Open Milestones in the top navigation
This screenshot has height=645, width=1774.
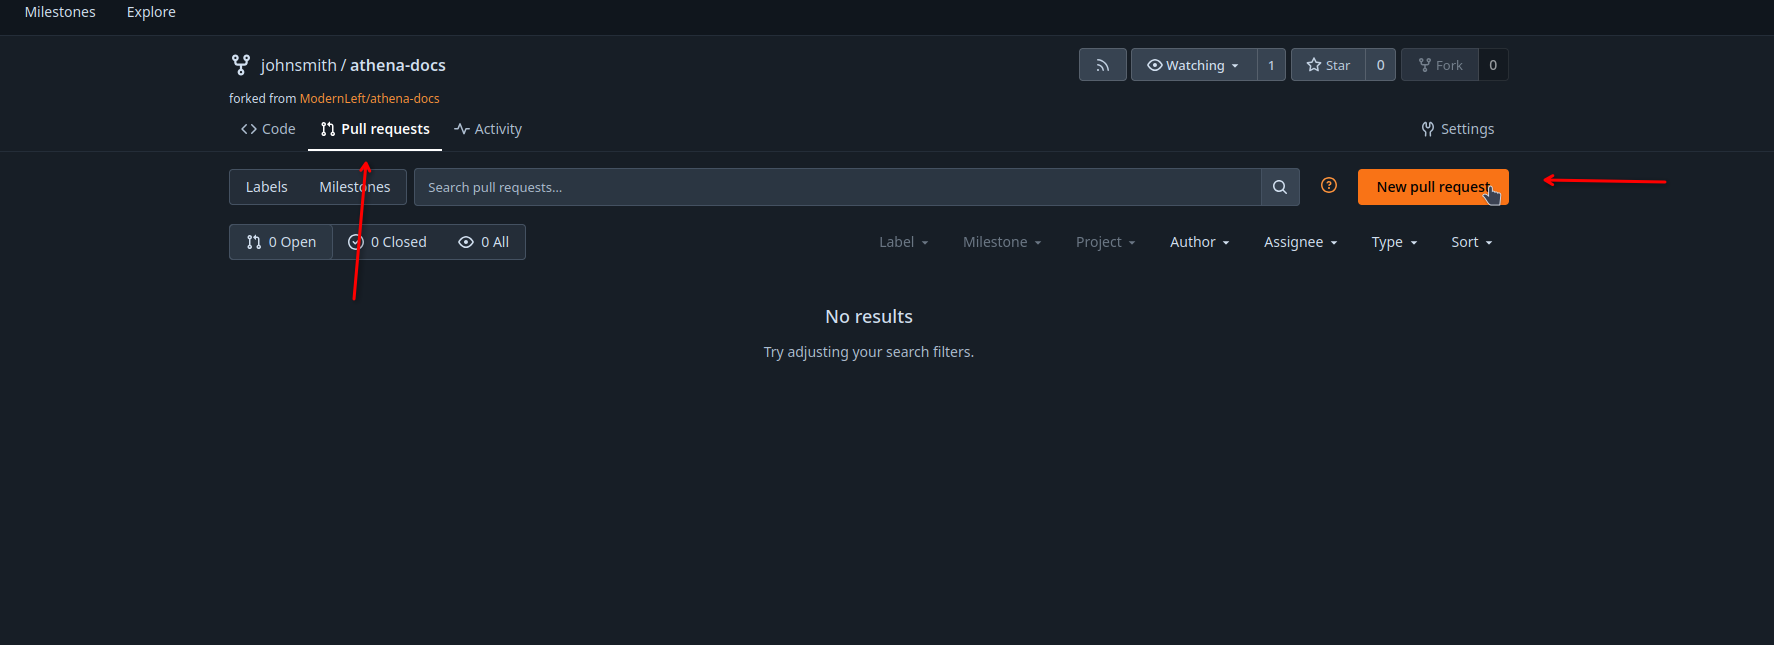point(60,12)
